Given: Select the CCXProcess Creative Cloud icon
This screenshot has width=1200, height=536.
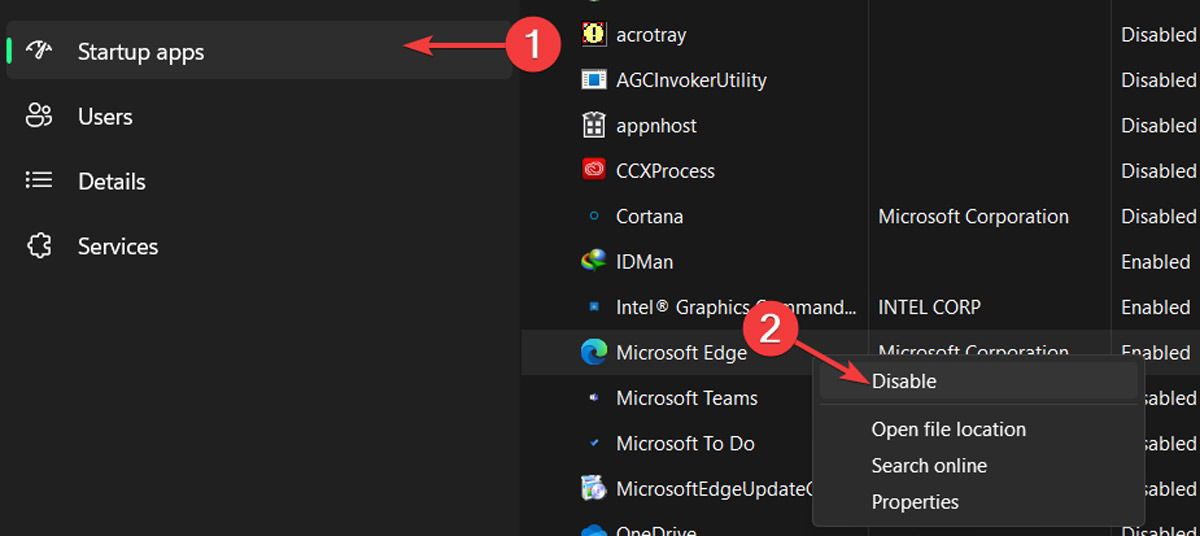Looking at the screenshot, I should tap(594, 170).
